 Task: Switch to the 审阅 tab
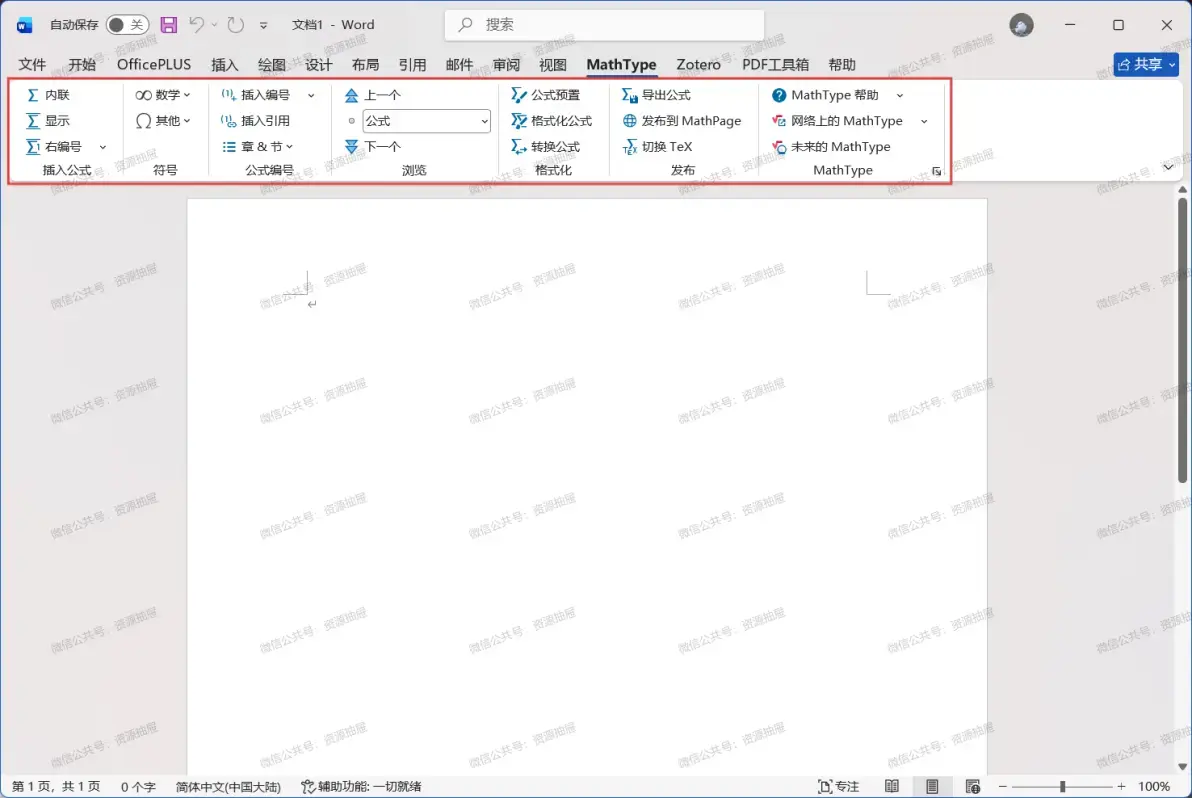pos(506,65)
